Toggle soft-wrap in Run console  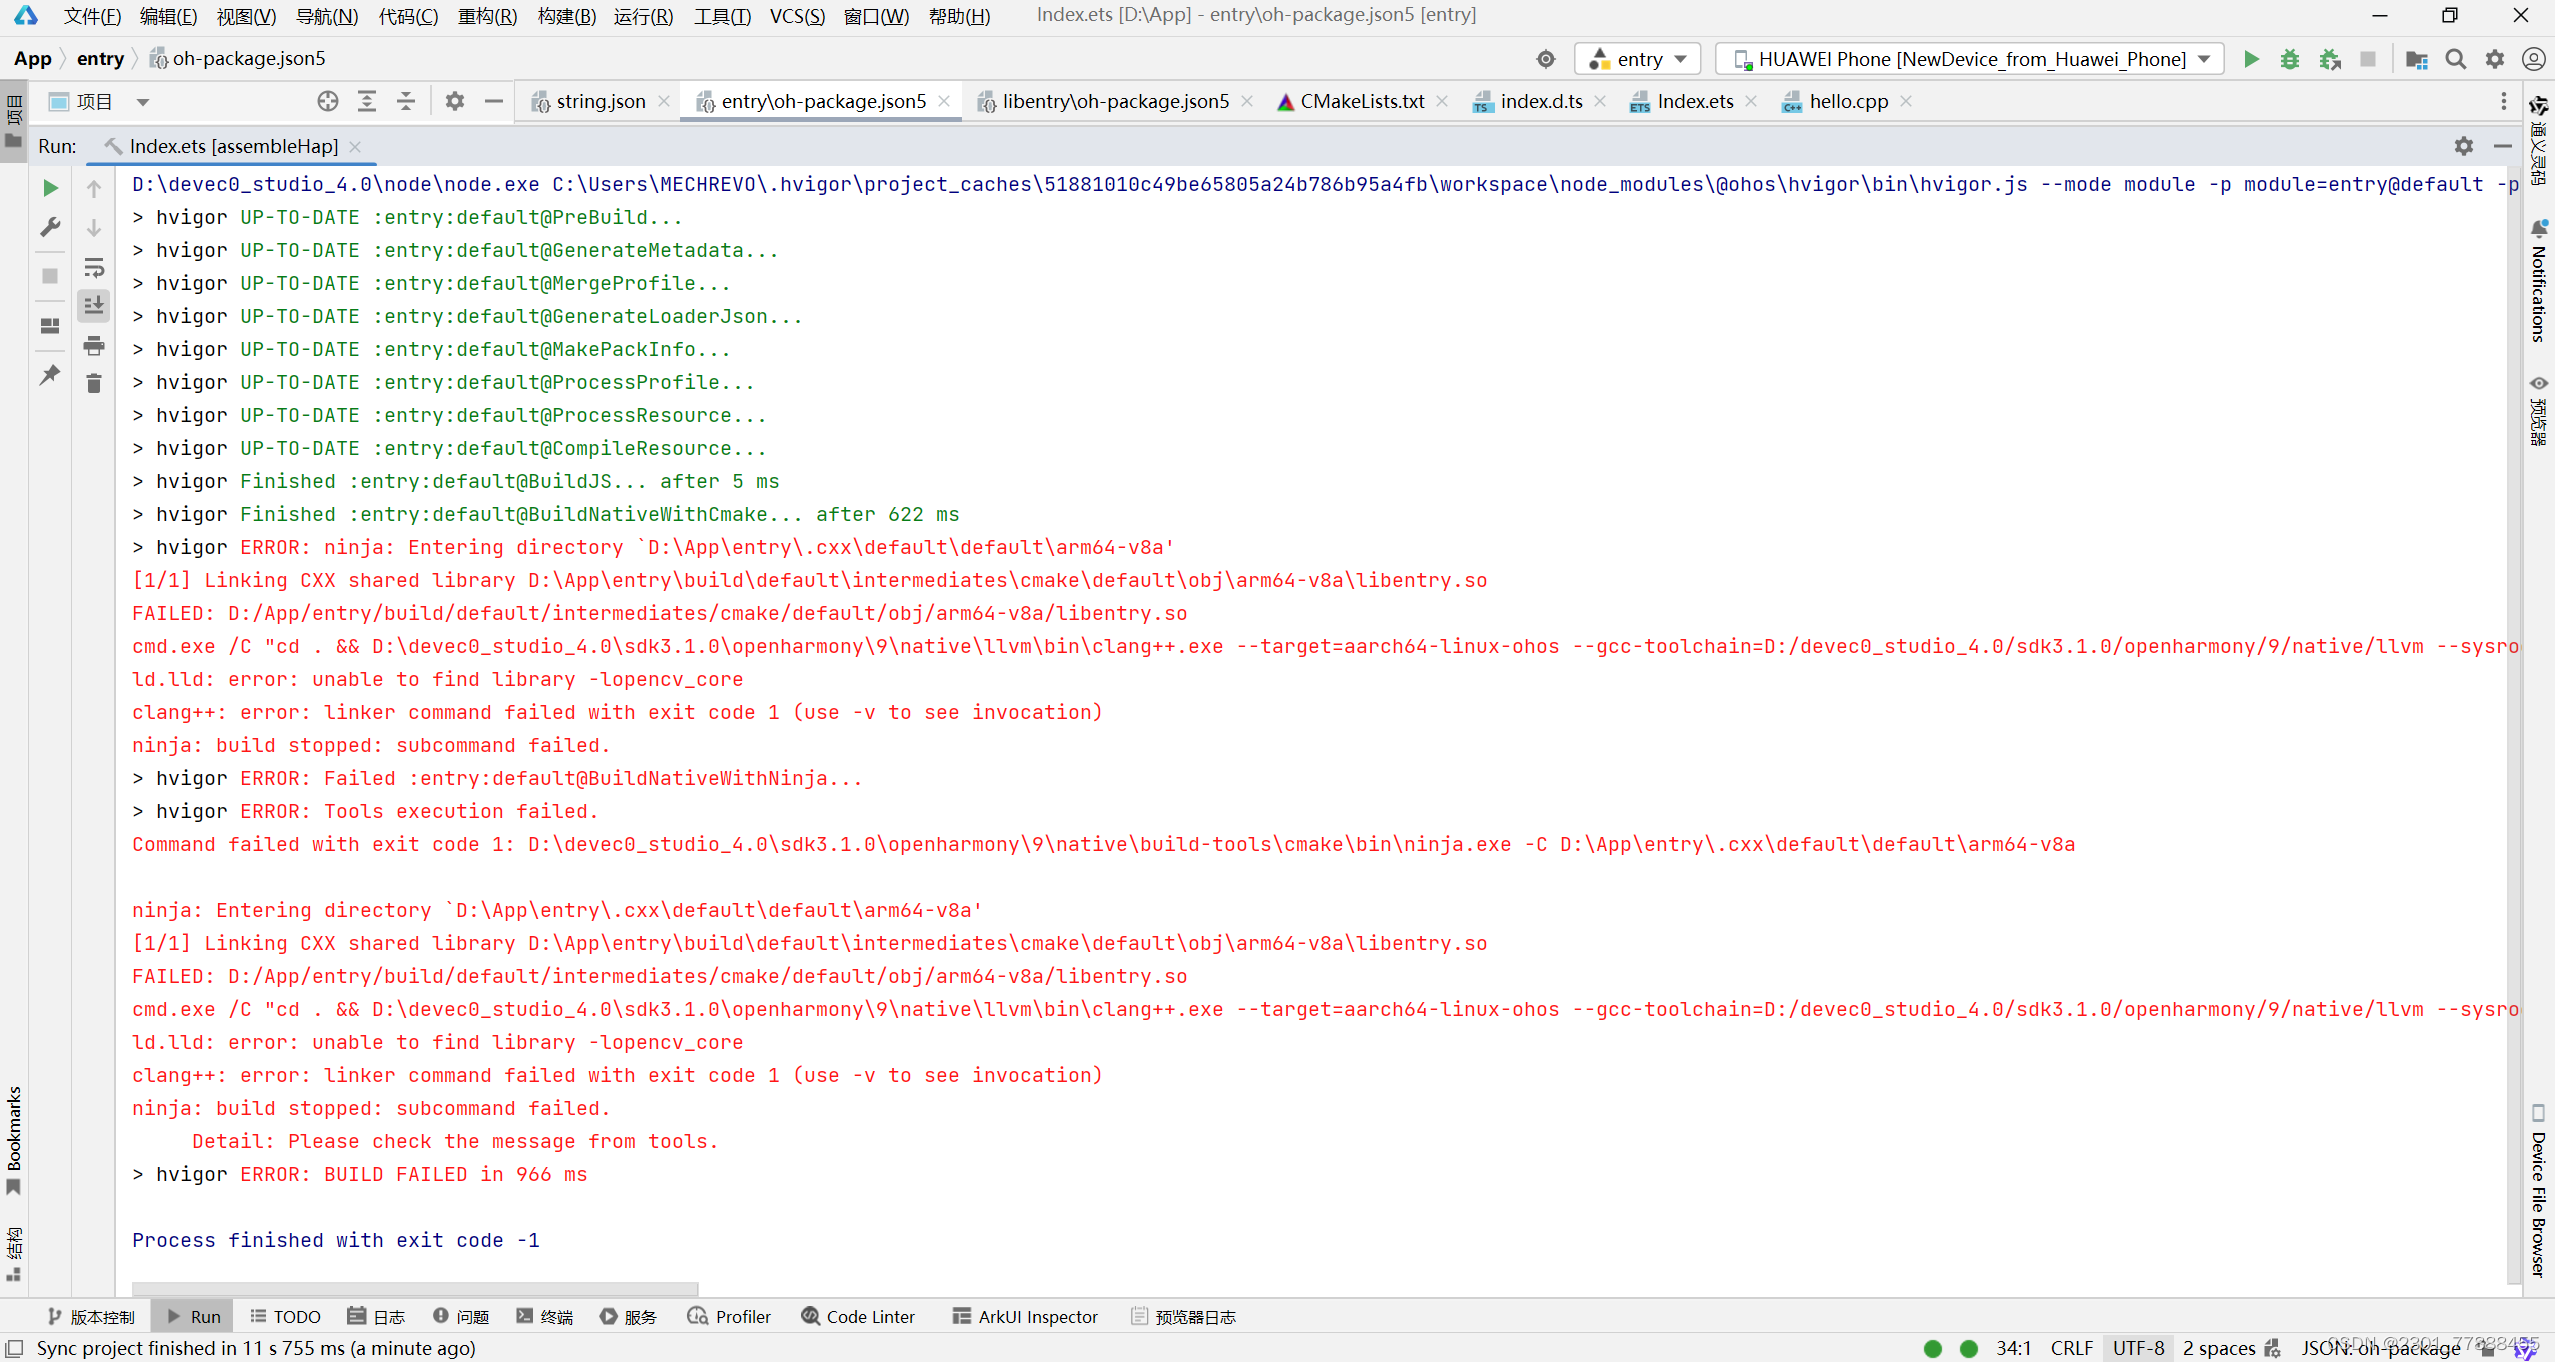pyautogui.click(x=94, y=268)
